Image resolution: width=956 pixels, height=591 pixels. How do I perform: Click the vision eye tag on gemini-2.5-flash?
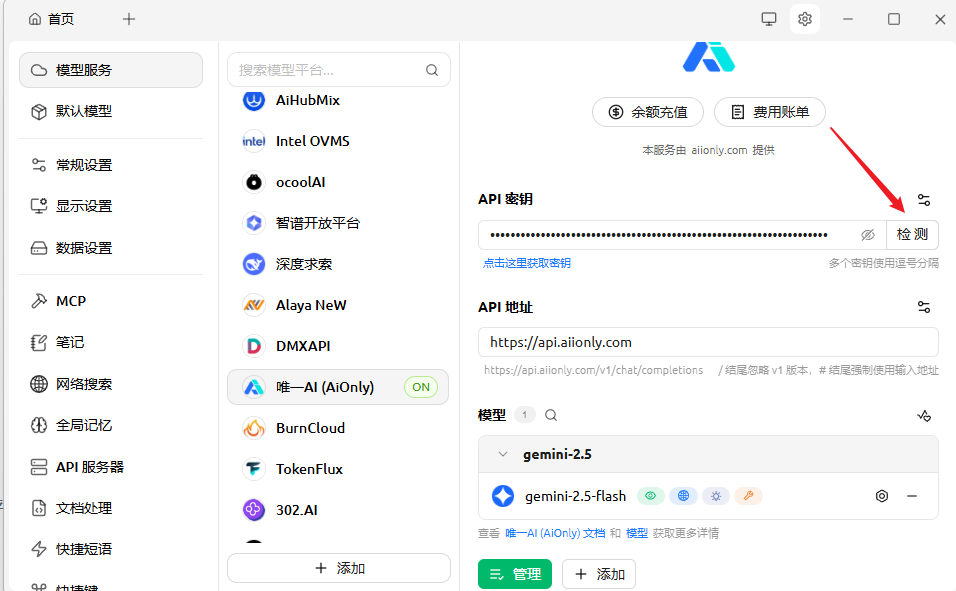[651, 496]
